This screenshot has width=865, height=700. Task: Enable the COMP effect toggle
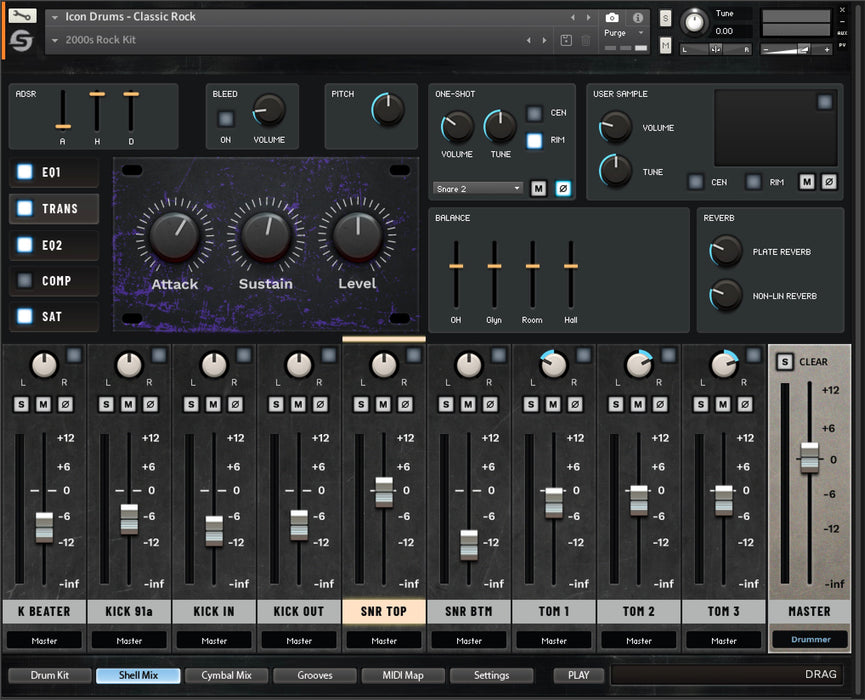tap(25, 281)
